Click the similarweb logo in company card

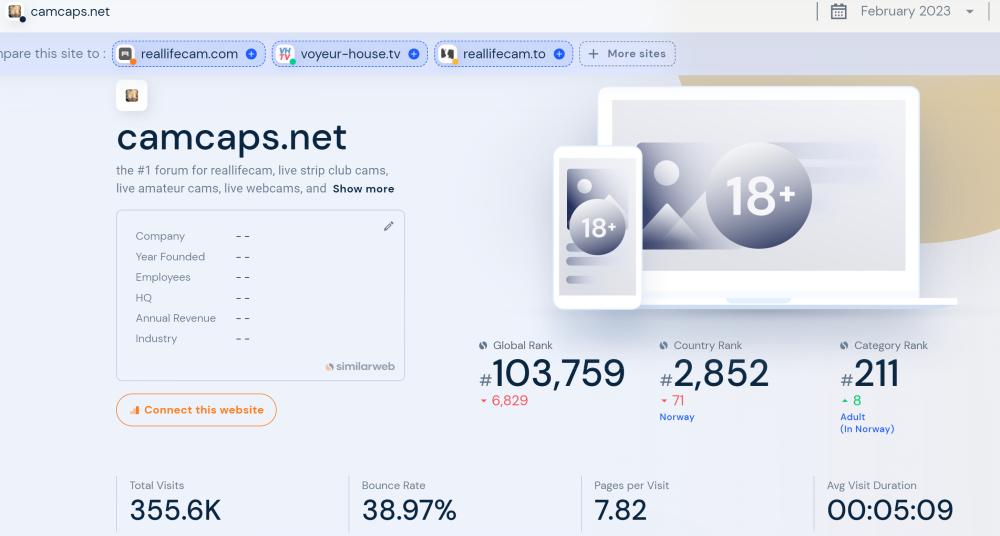click(x=360, y=367)
